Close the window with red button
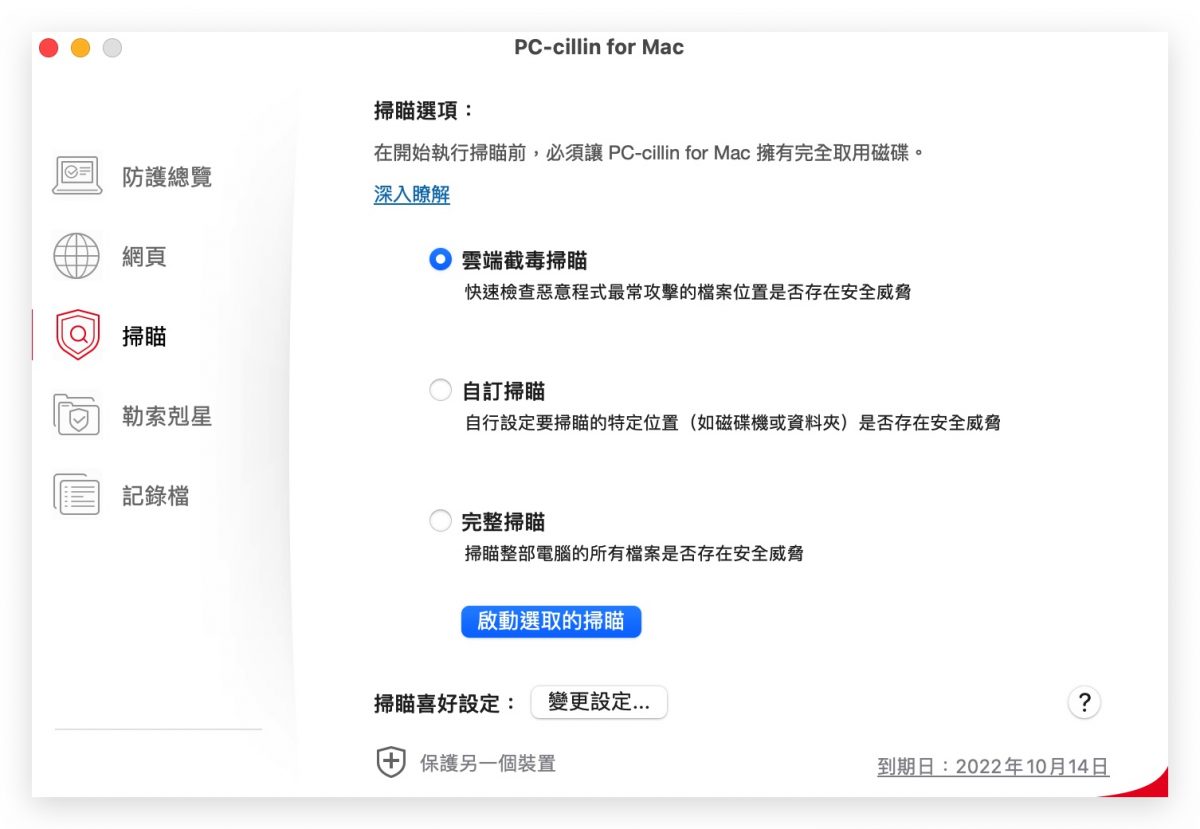The image size is (1200, 829). pos(49,47)
